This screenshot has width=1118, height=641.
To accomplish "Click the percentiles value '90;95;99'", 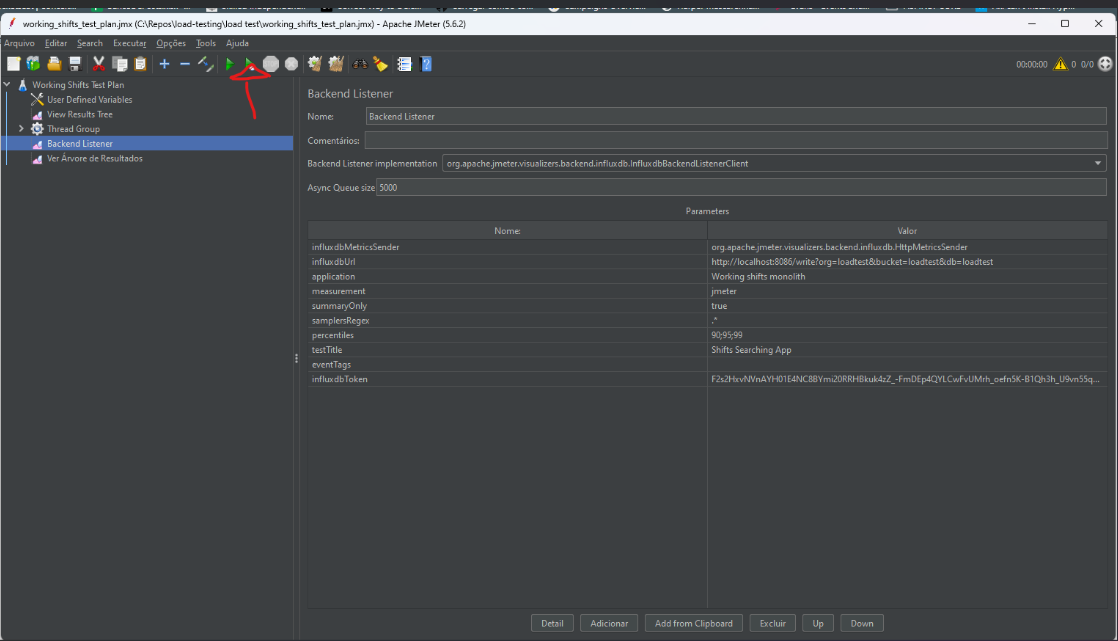I will point(907,335).
